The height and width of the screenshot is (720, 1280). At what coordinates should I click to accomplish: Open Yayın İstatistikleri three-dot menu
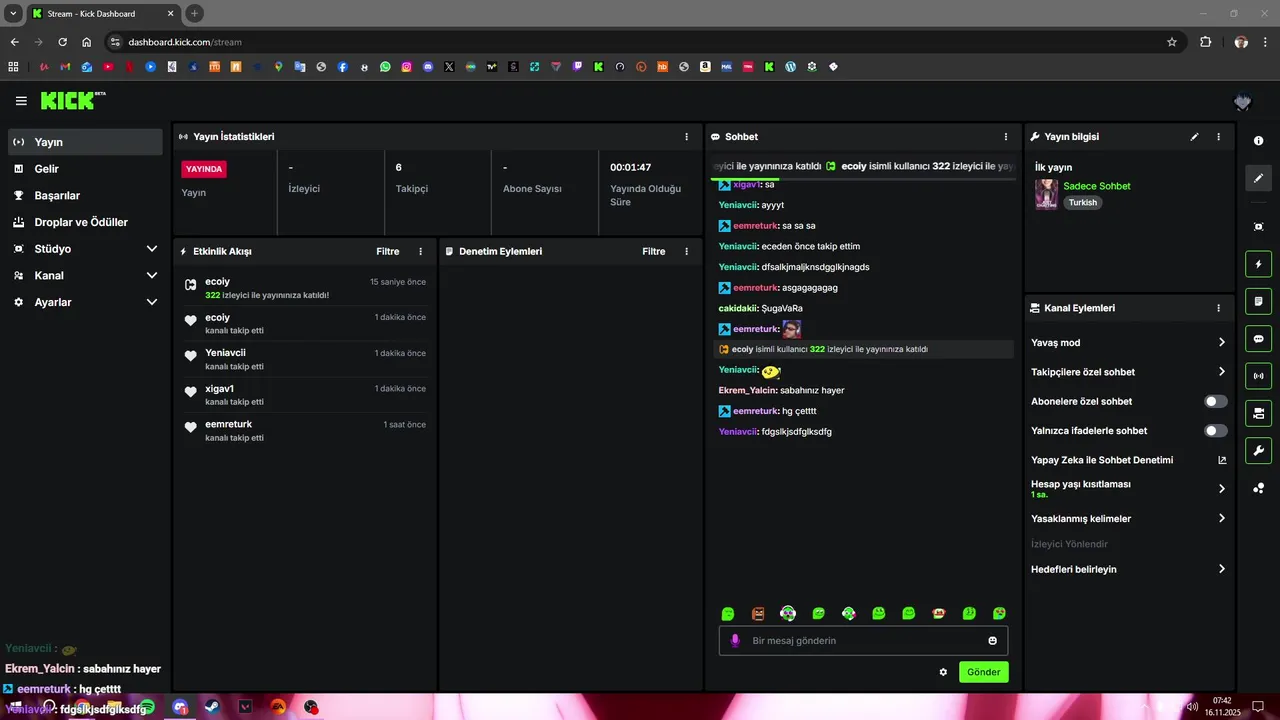click(686, 137)
